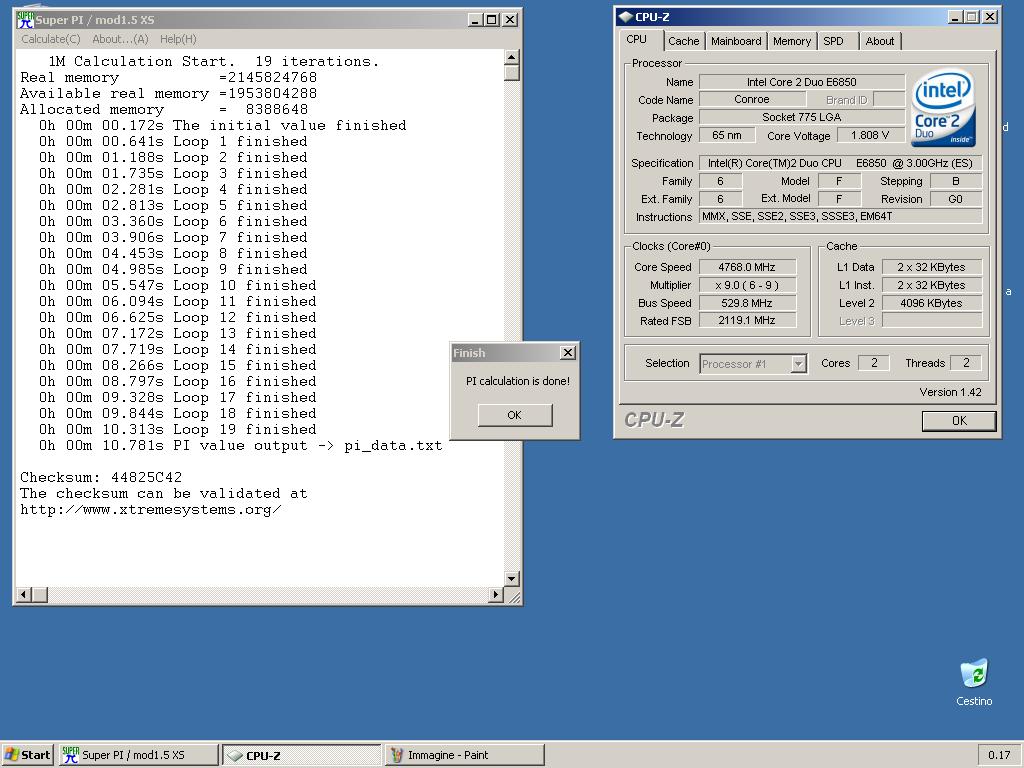The height and width of the screenshot is (768, 1024).
Task: Switch to Immagine - Paint taskbar button
Action: coord(464,755)
